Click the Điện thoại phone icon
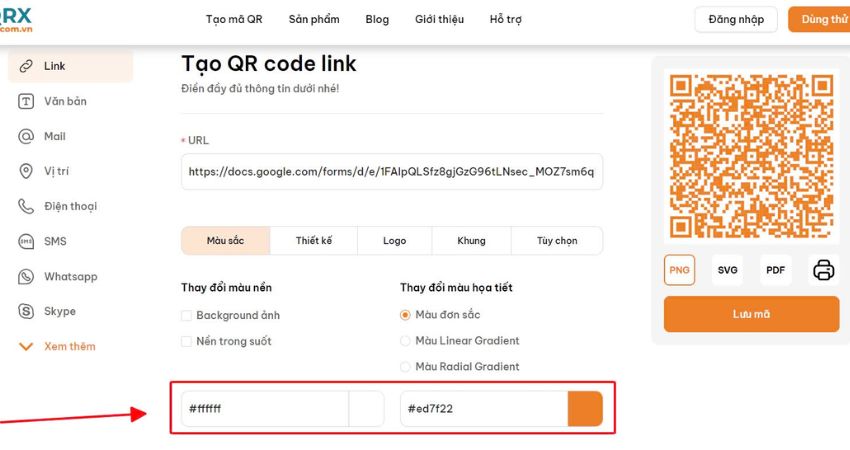 coord(25,206)
